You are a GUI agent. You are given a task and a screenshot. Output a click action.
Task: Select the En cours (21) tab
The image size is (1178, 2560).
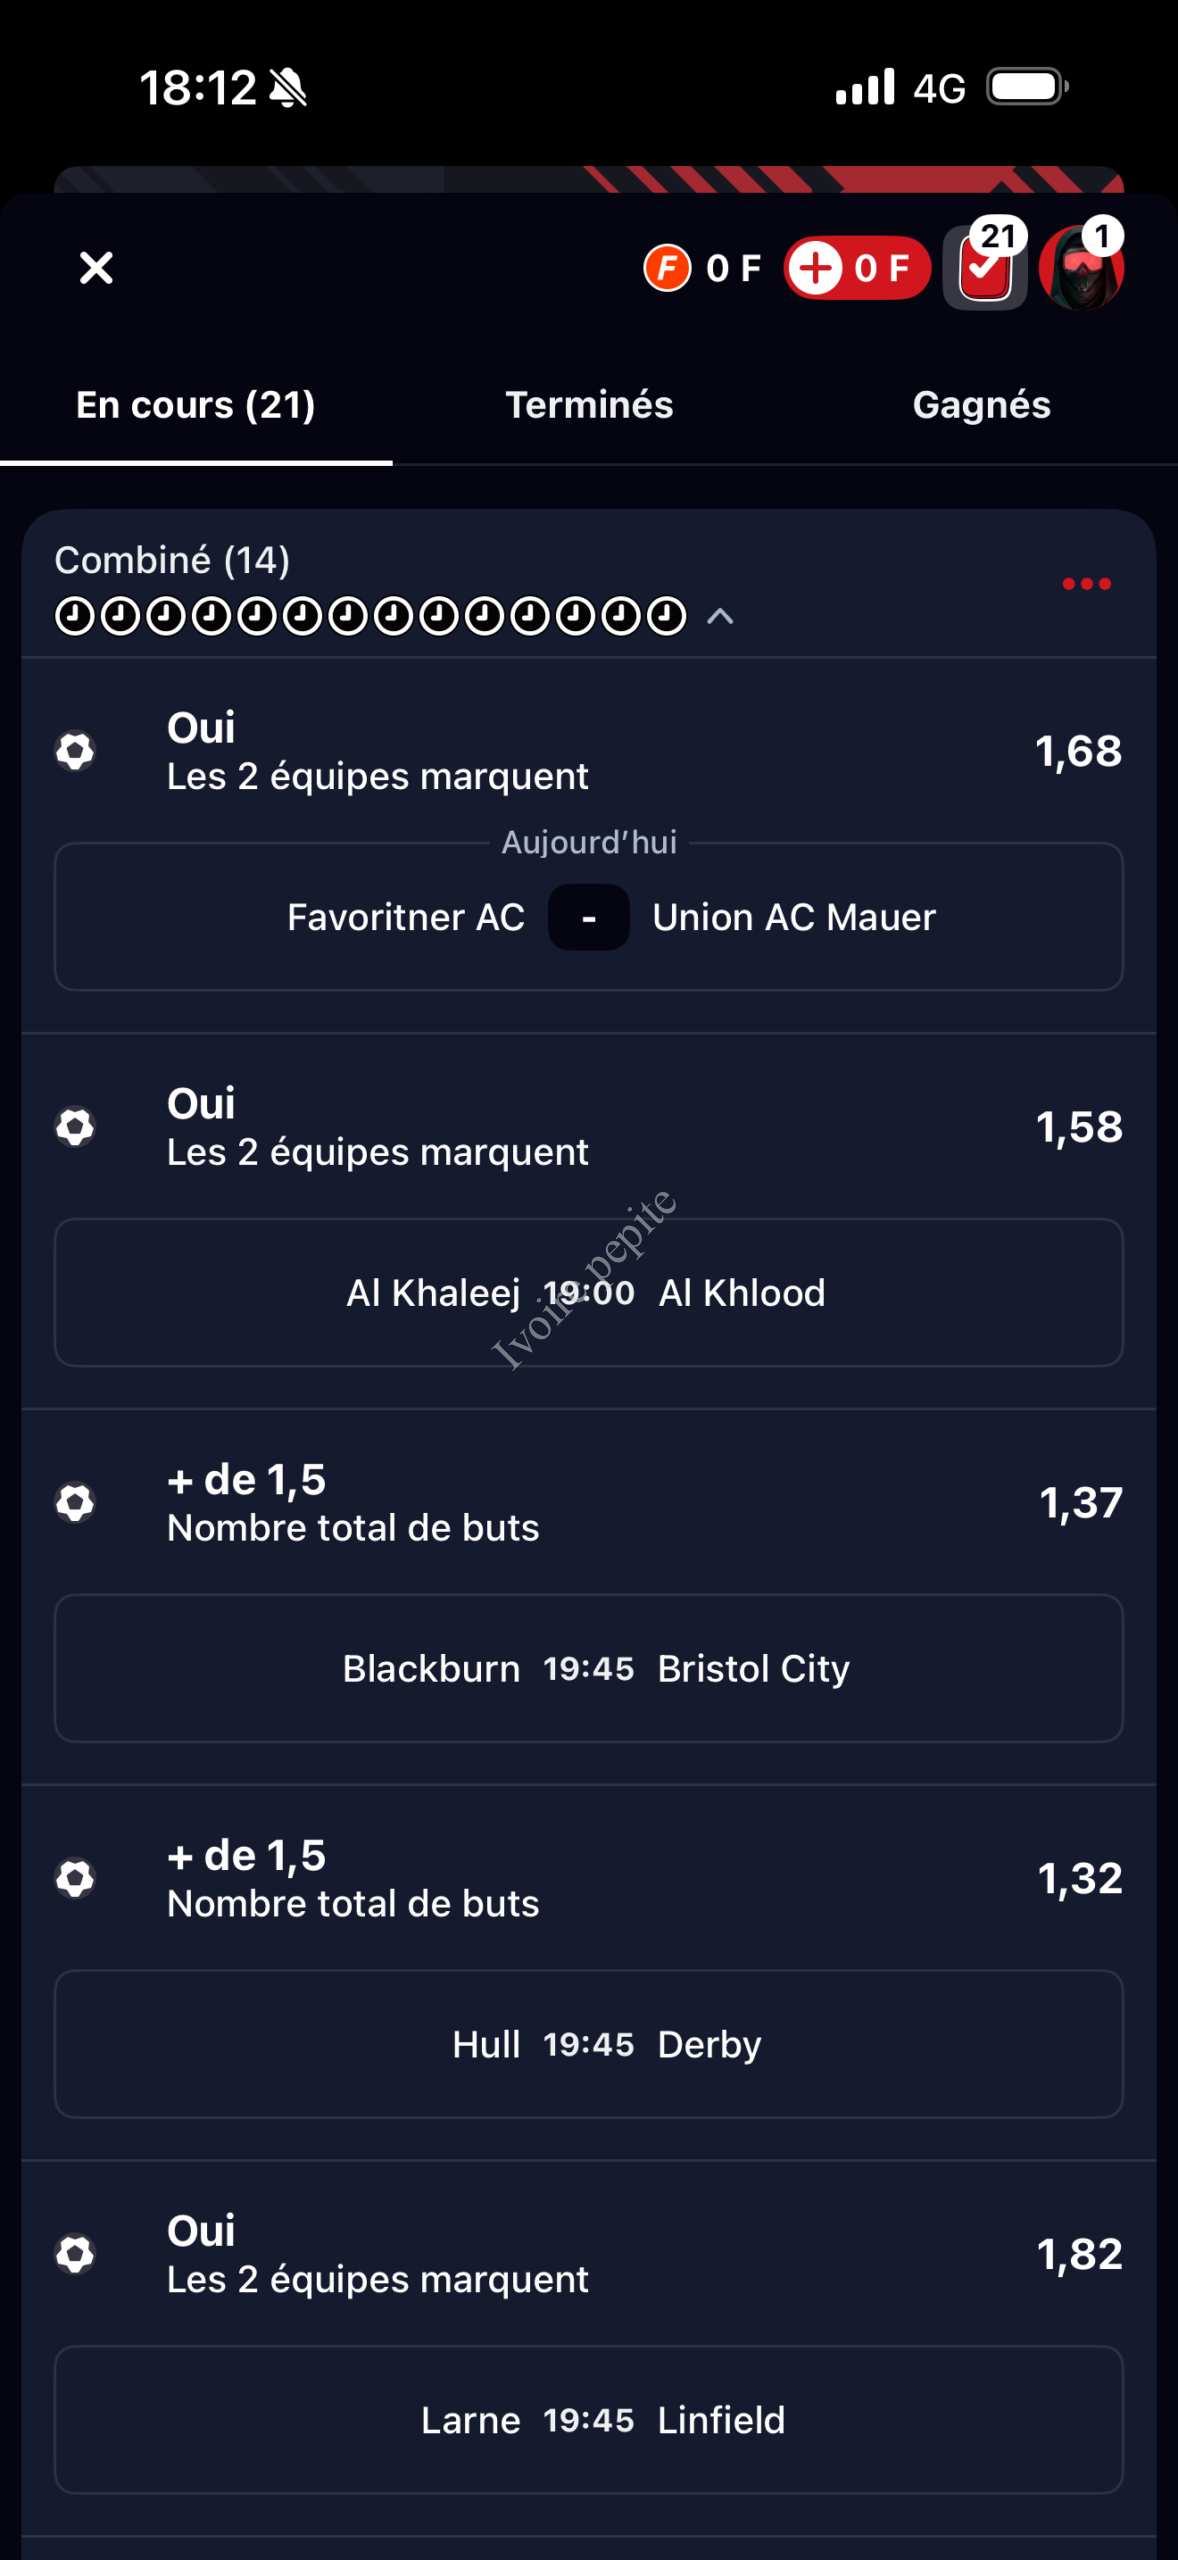[196, 405]
